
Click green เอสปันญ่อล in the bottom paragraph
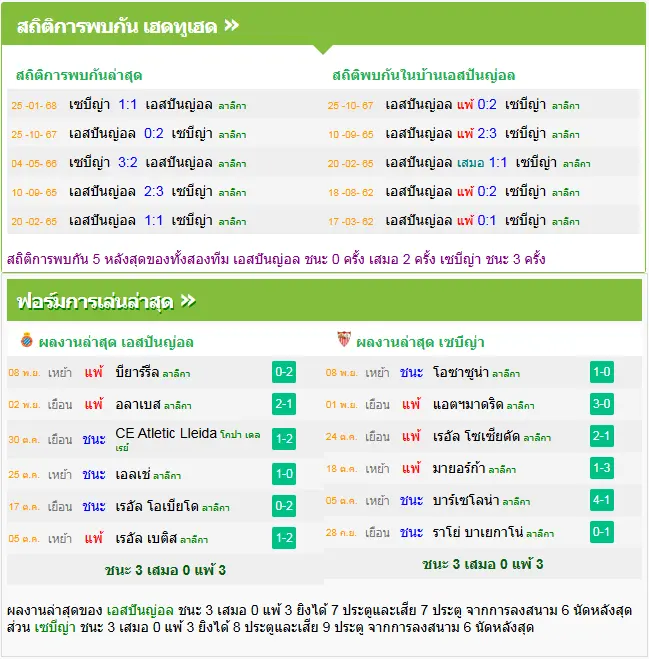(x=140, y=610)
